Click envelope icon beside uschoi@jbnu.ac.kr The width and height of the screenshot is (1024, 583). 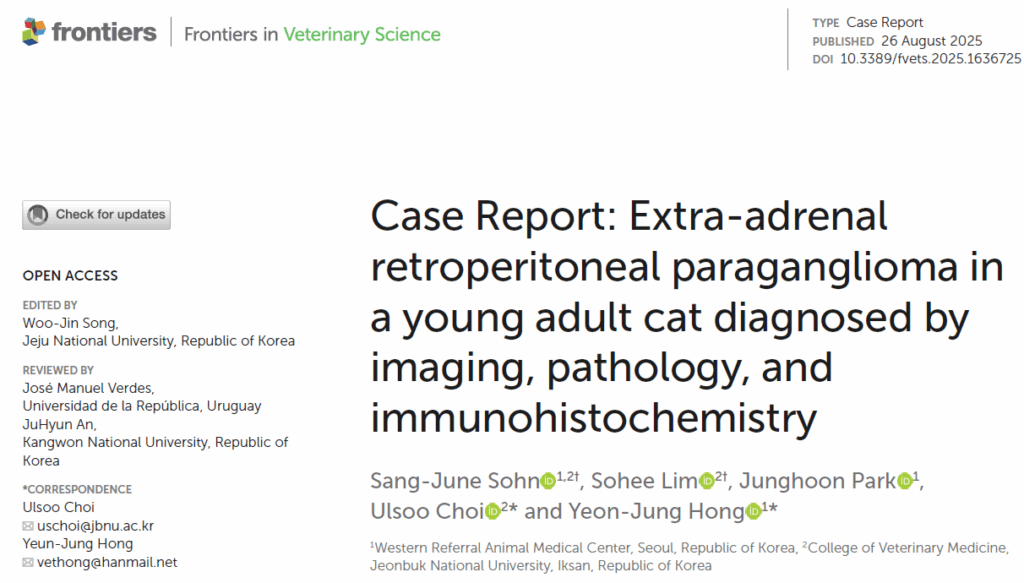[x=28, y=526]
